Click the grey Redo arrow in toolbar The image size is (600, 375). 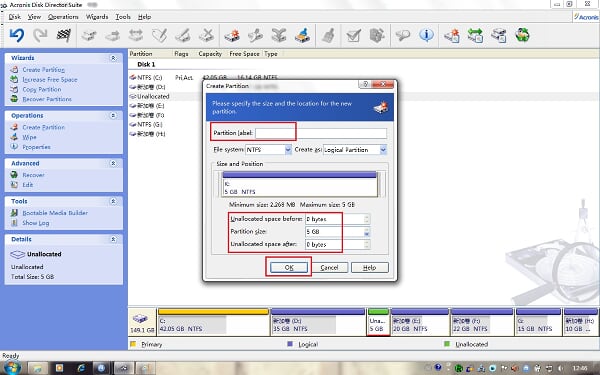click(40, 35)
